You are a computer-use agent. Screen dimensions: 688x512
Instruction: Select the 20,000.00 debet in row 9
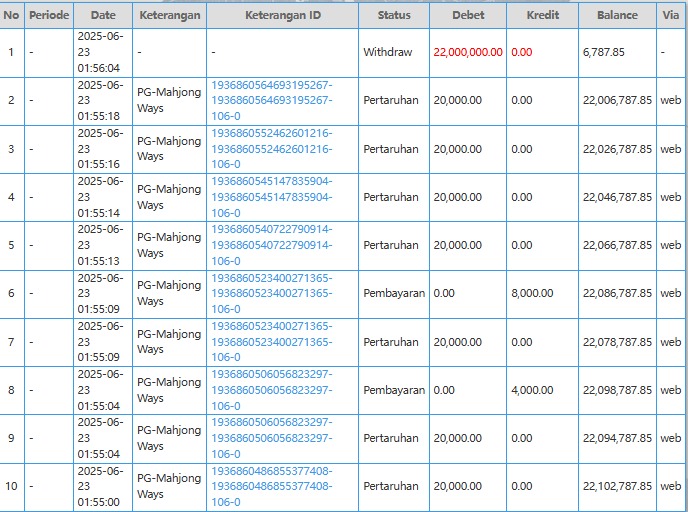click(x=458, y=438)
